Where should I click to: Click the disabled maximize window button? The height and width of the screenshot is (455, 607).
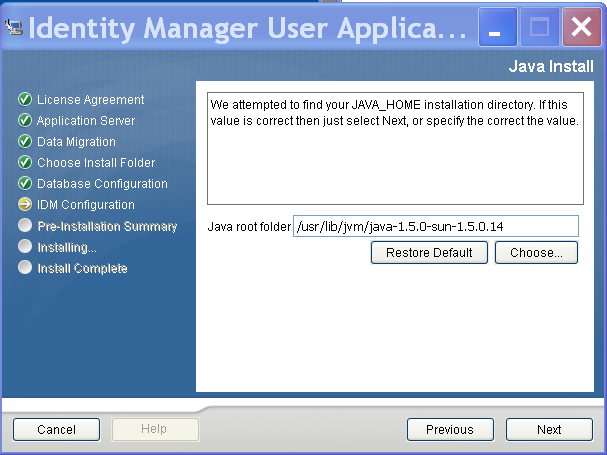[539, 27]
